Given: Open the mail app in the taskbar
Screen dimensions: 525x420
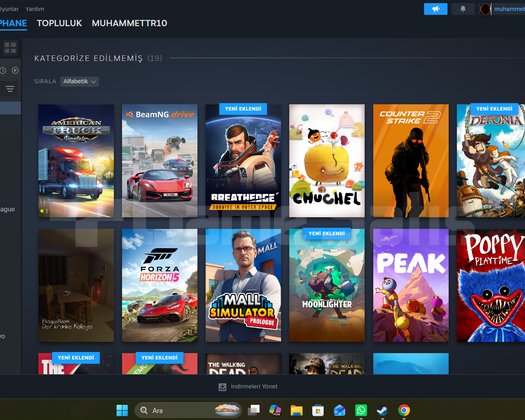Looking at the screenshot, I should click(339, 410).
